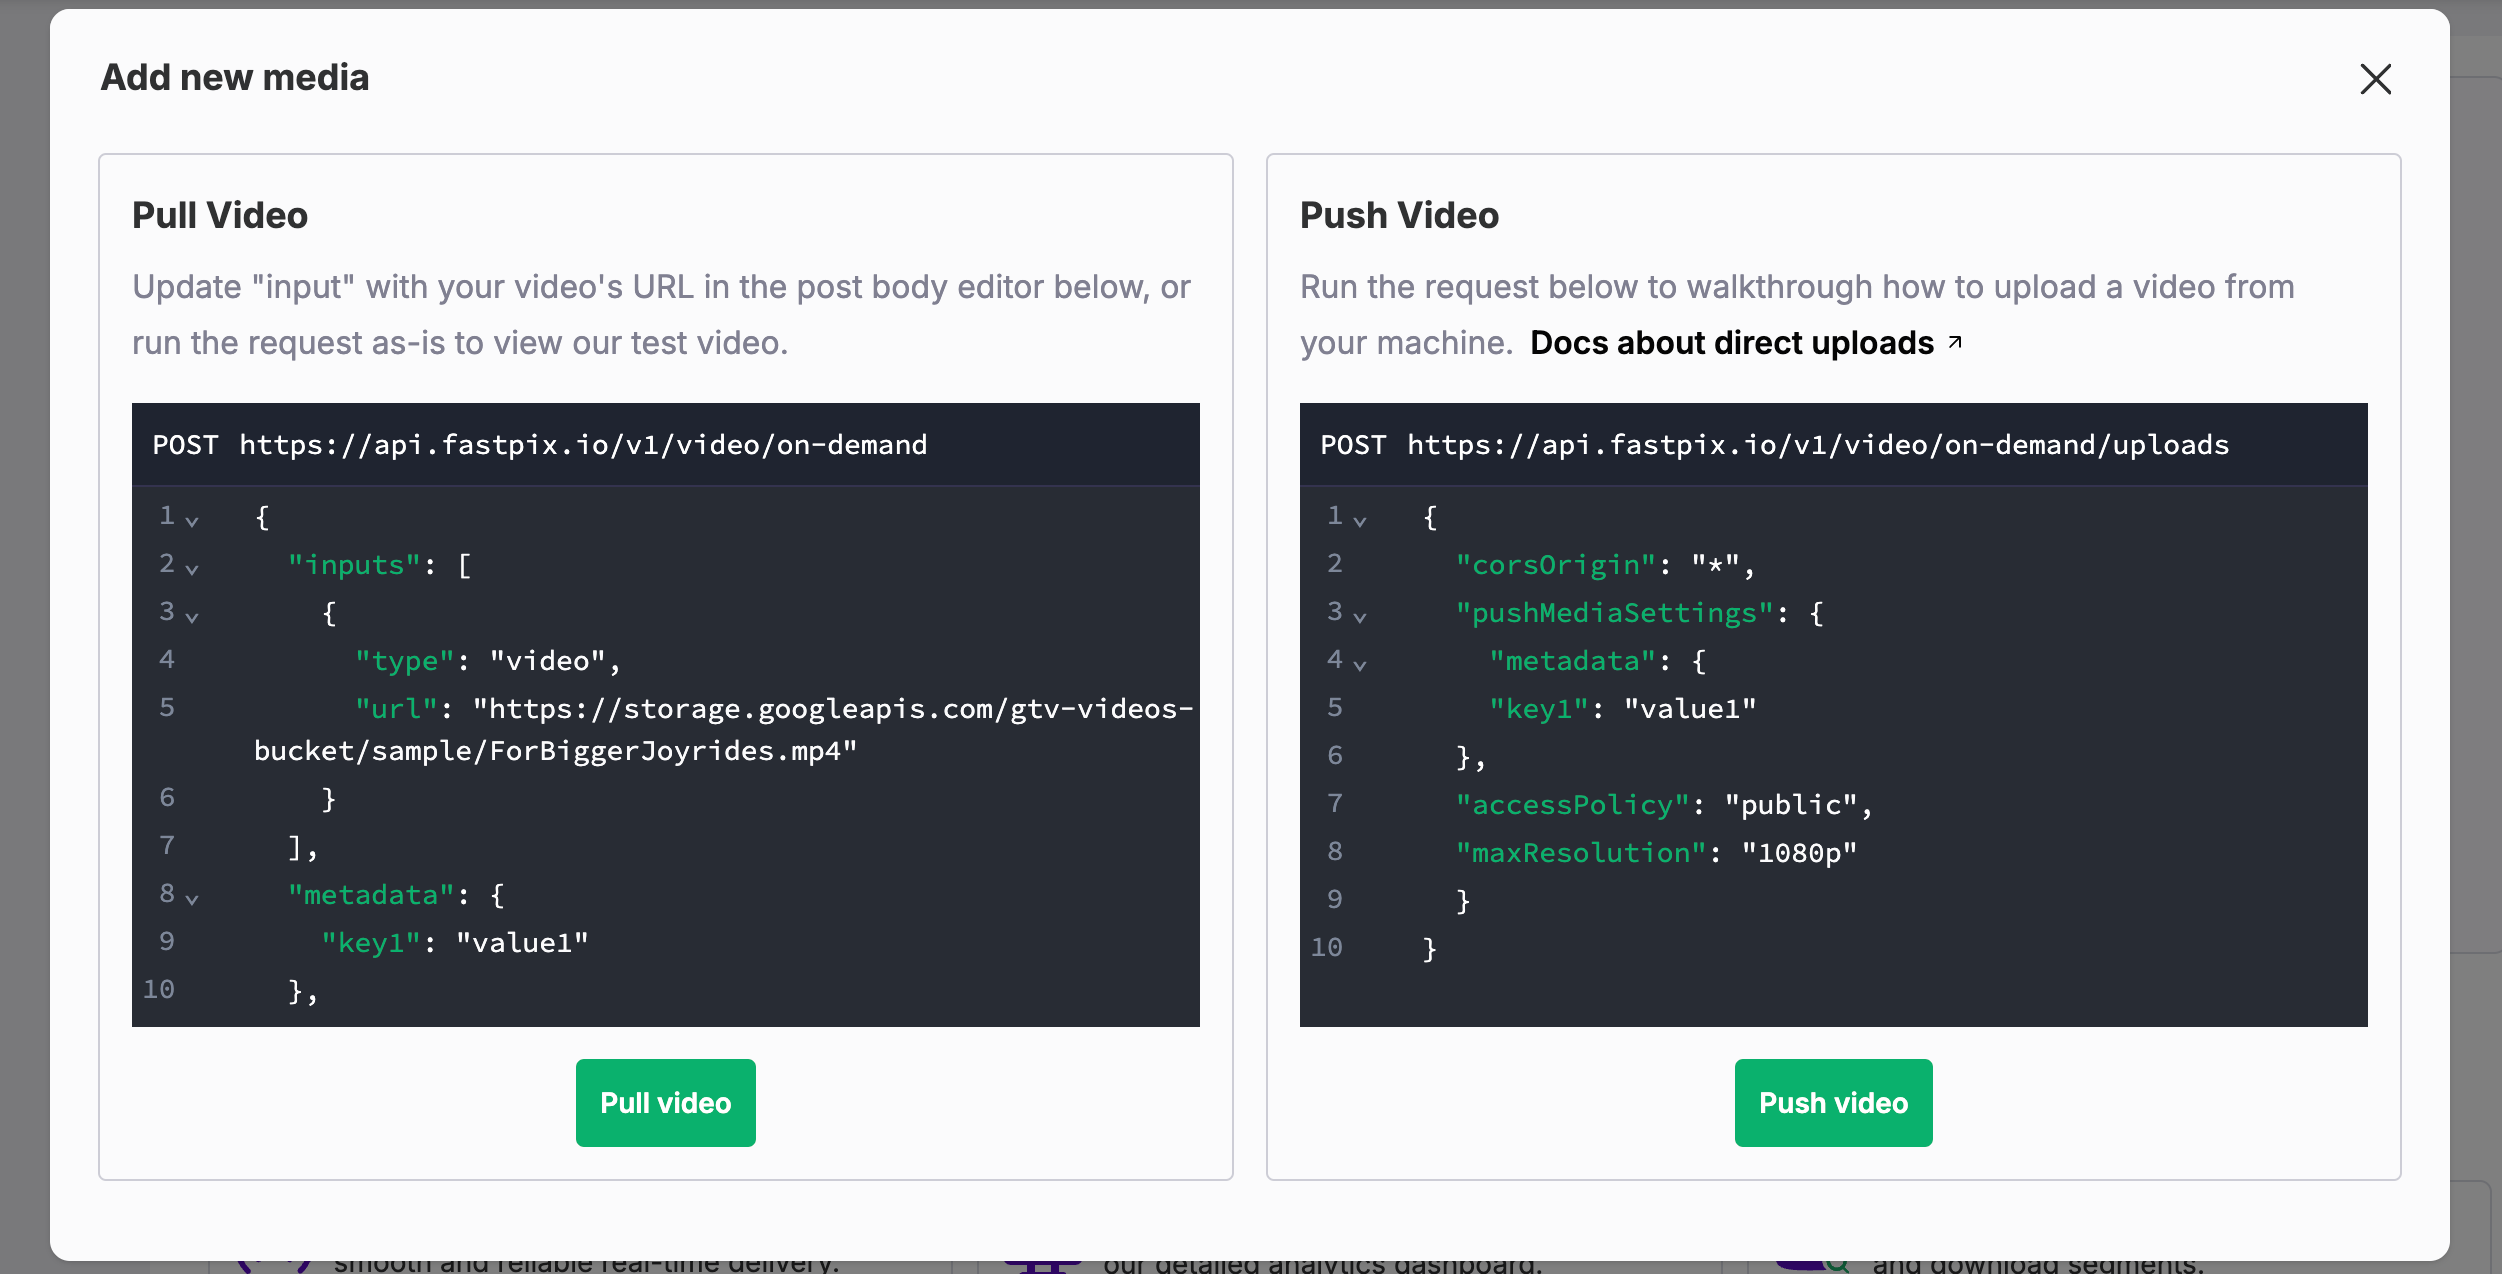The height and width of the screenshot is (1274, 2502).
Task: Click the Pull video button
Action: 666,1103
